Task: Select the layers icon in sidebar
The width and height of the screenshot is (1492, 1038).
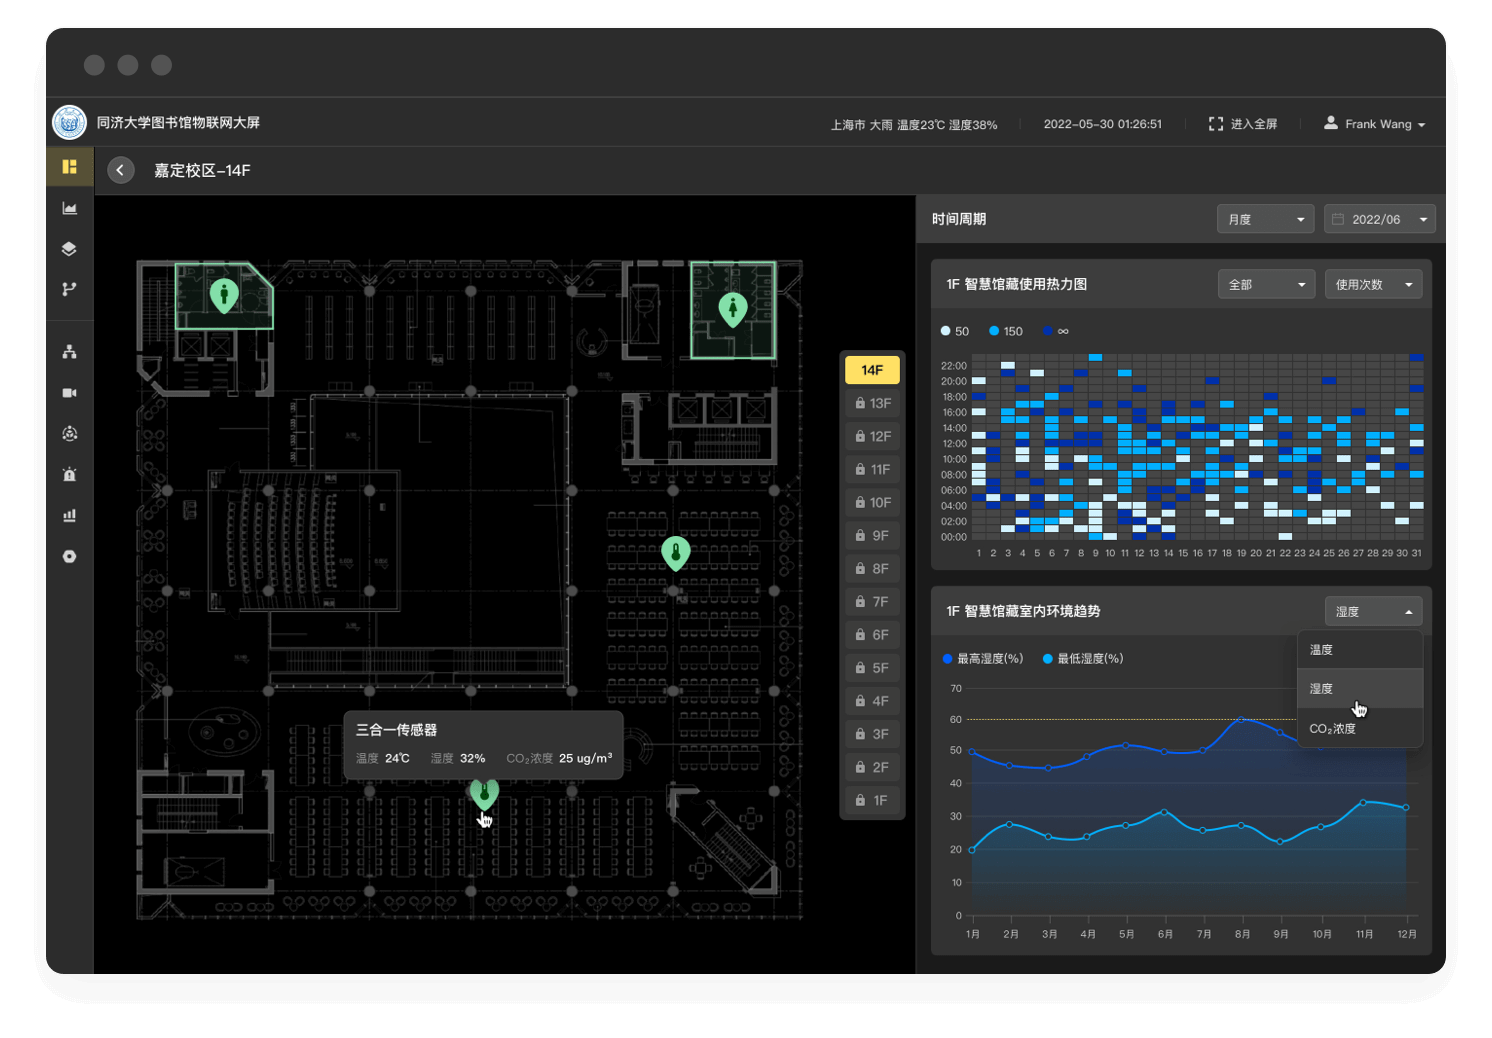Action: 69,249
